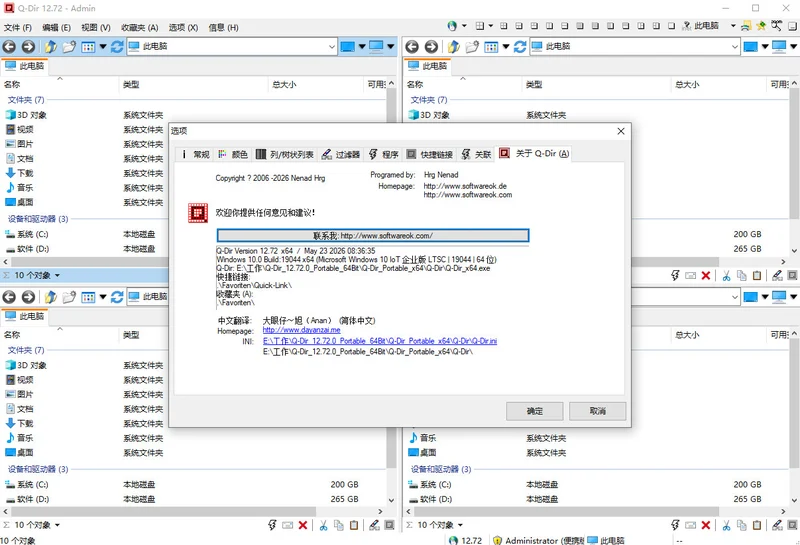The image size is (800, 545).
Task: Click the copy icon in bottom-left pane
Action: pos(338,525)
